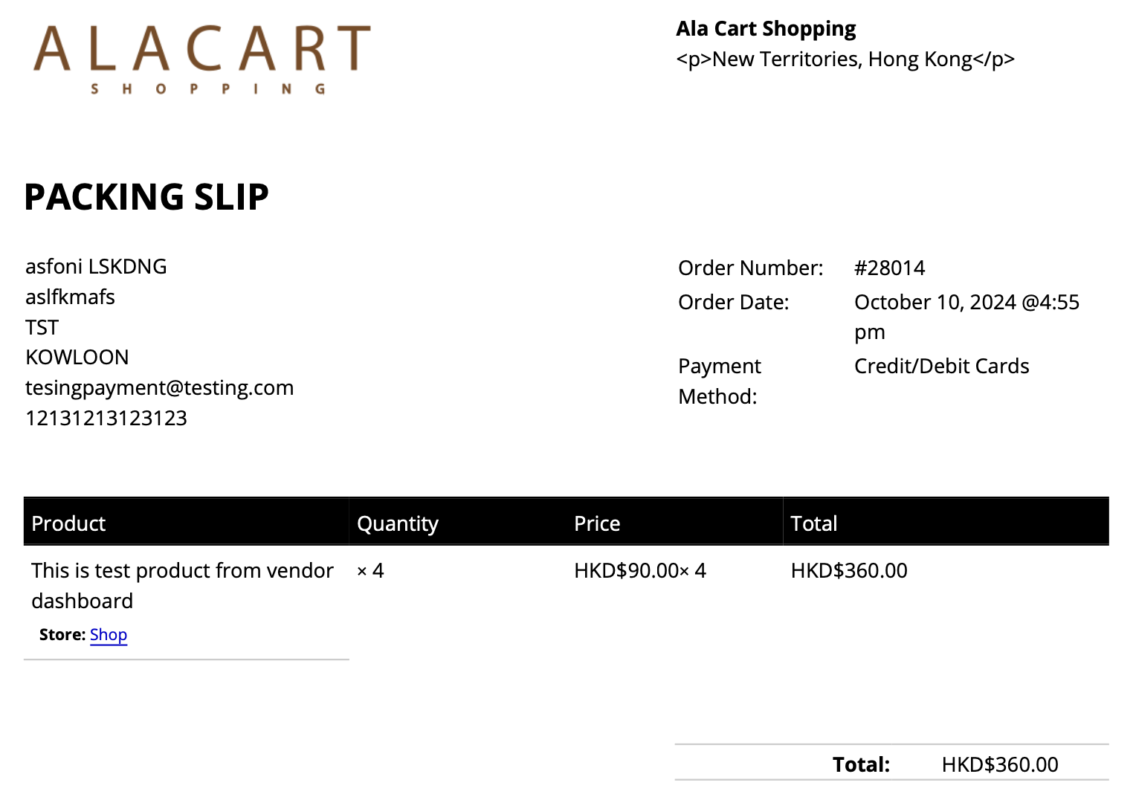This screenshot has height=800, width=1136.
Task: Click the New Territories, Hong Kong address
Action: (x=845, y=59)
